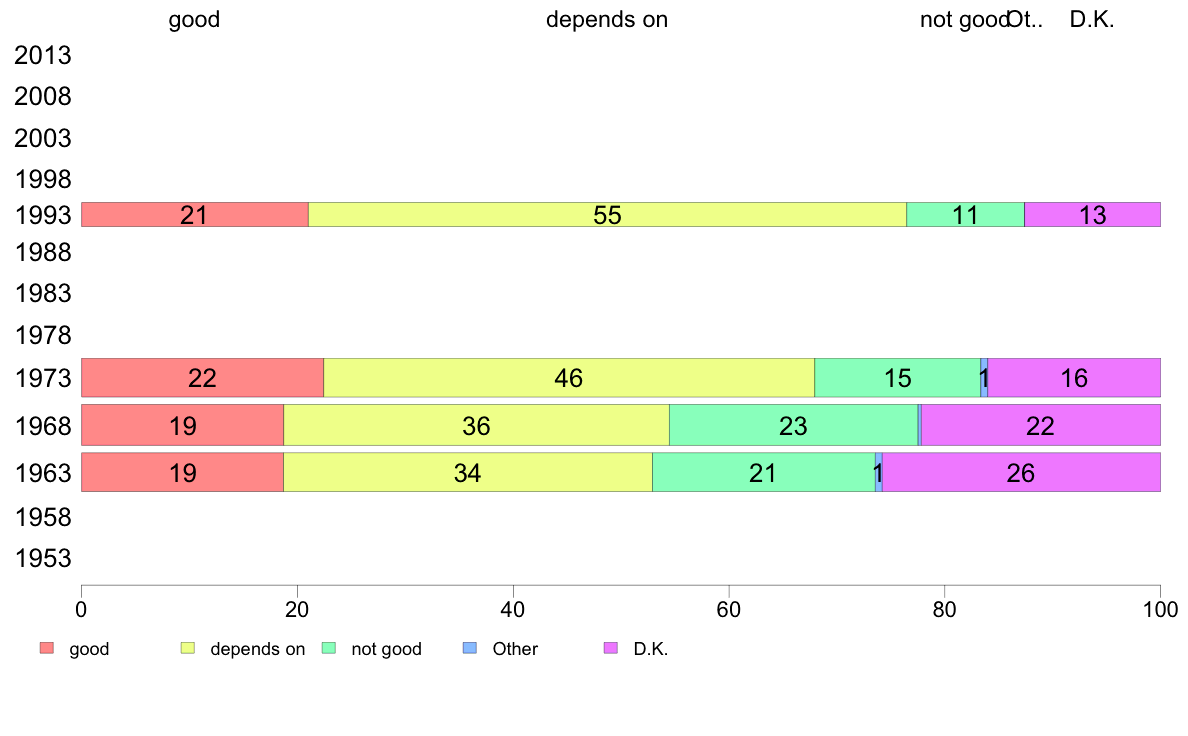The image size is (1188, 736).
Task: Click the 1968 D.K. segment showing 22
Action: point(1040,425)
